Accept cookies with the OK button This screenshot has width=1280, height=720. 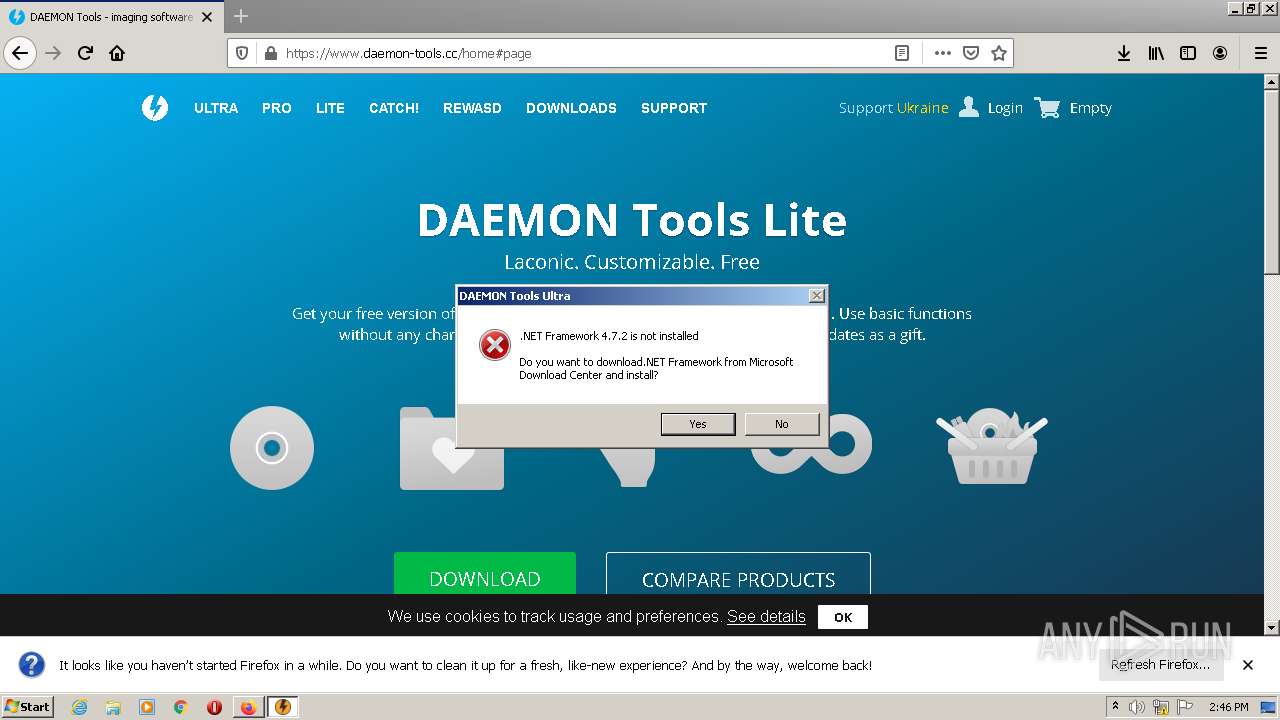[843, 617]
